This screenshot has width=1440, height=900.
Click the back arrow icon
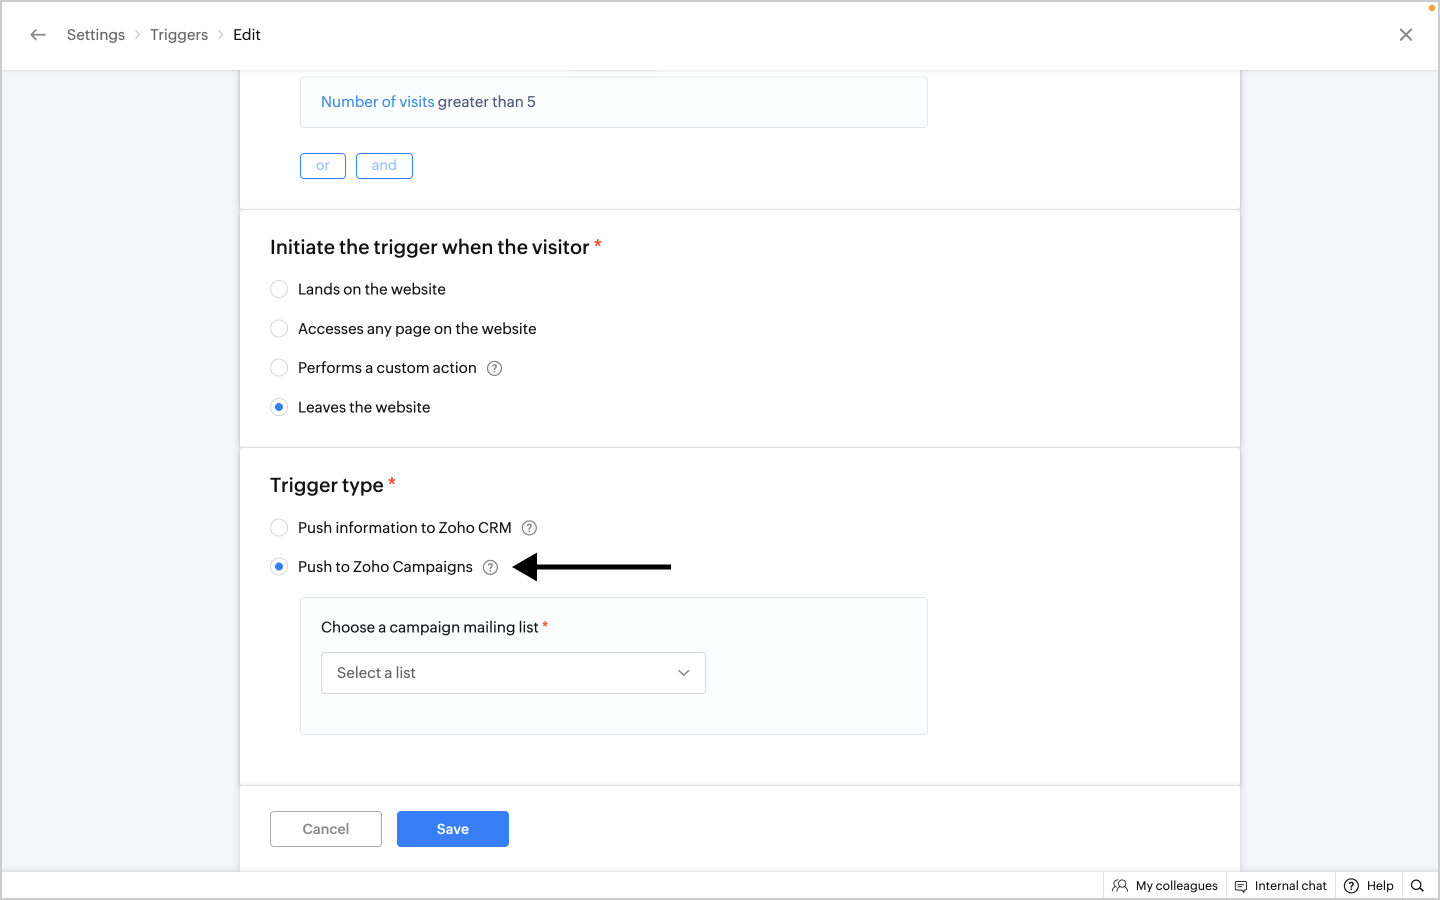point(38,35)
